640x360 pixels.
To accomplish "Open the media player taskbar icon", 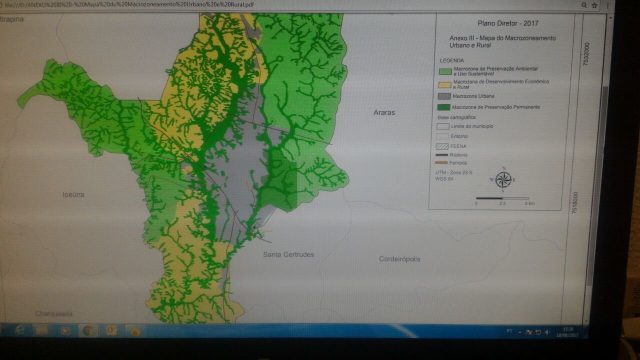I will point(65,331).
